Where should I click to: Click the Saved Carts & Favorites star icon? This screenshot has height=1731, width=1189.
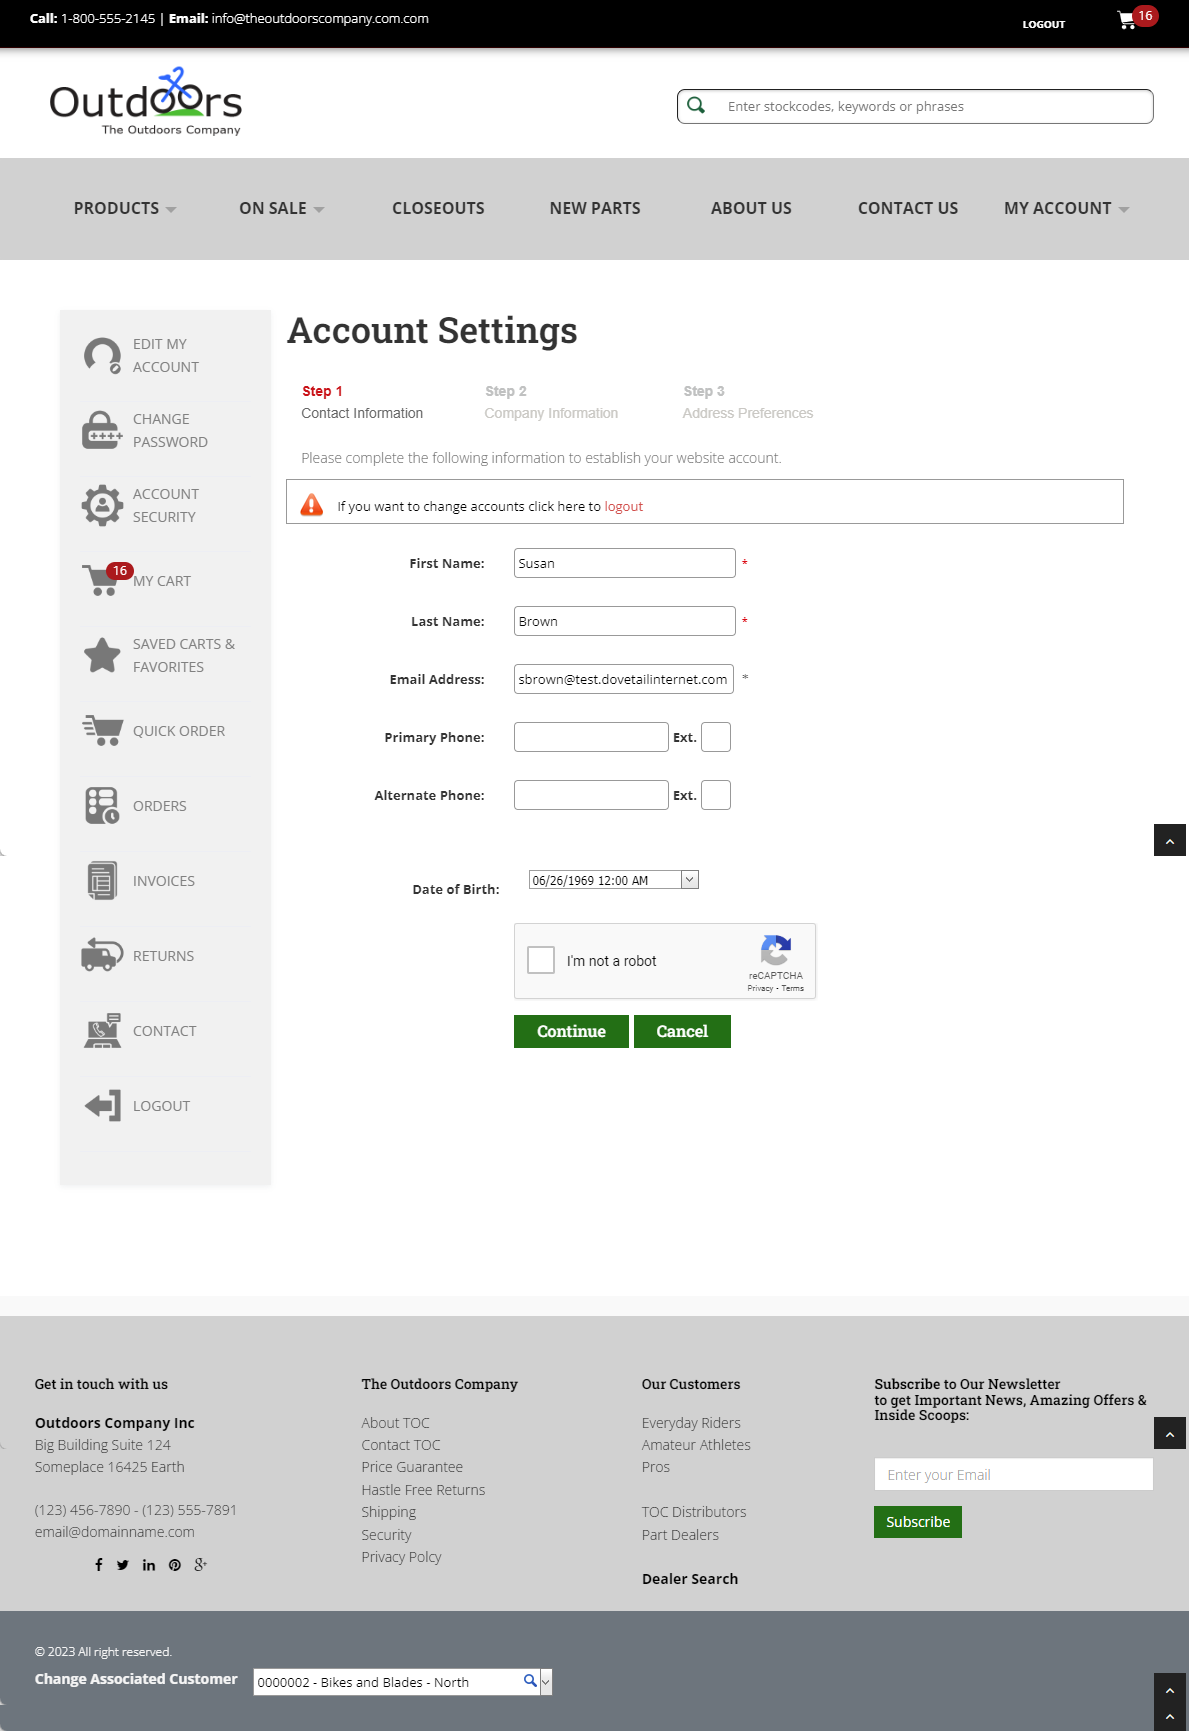102,655
